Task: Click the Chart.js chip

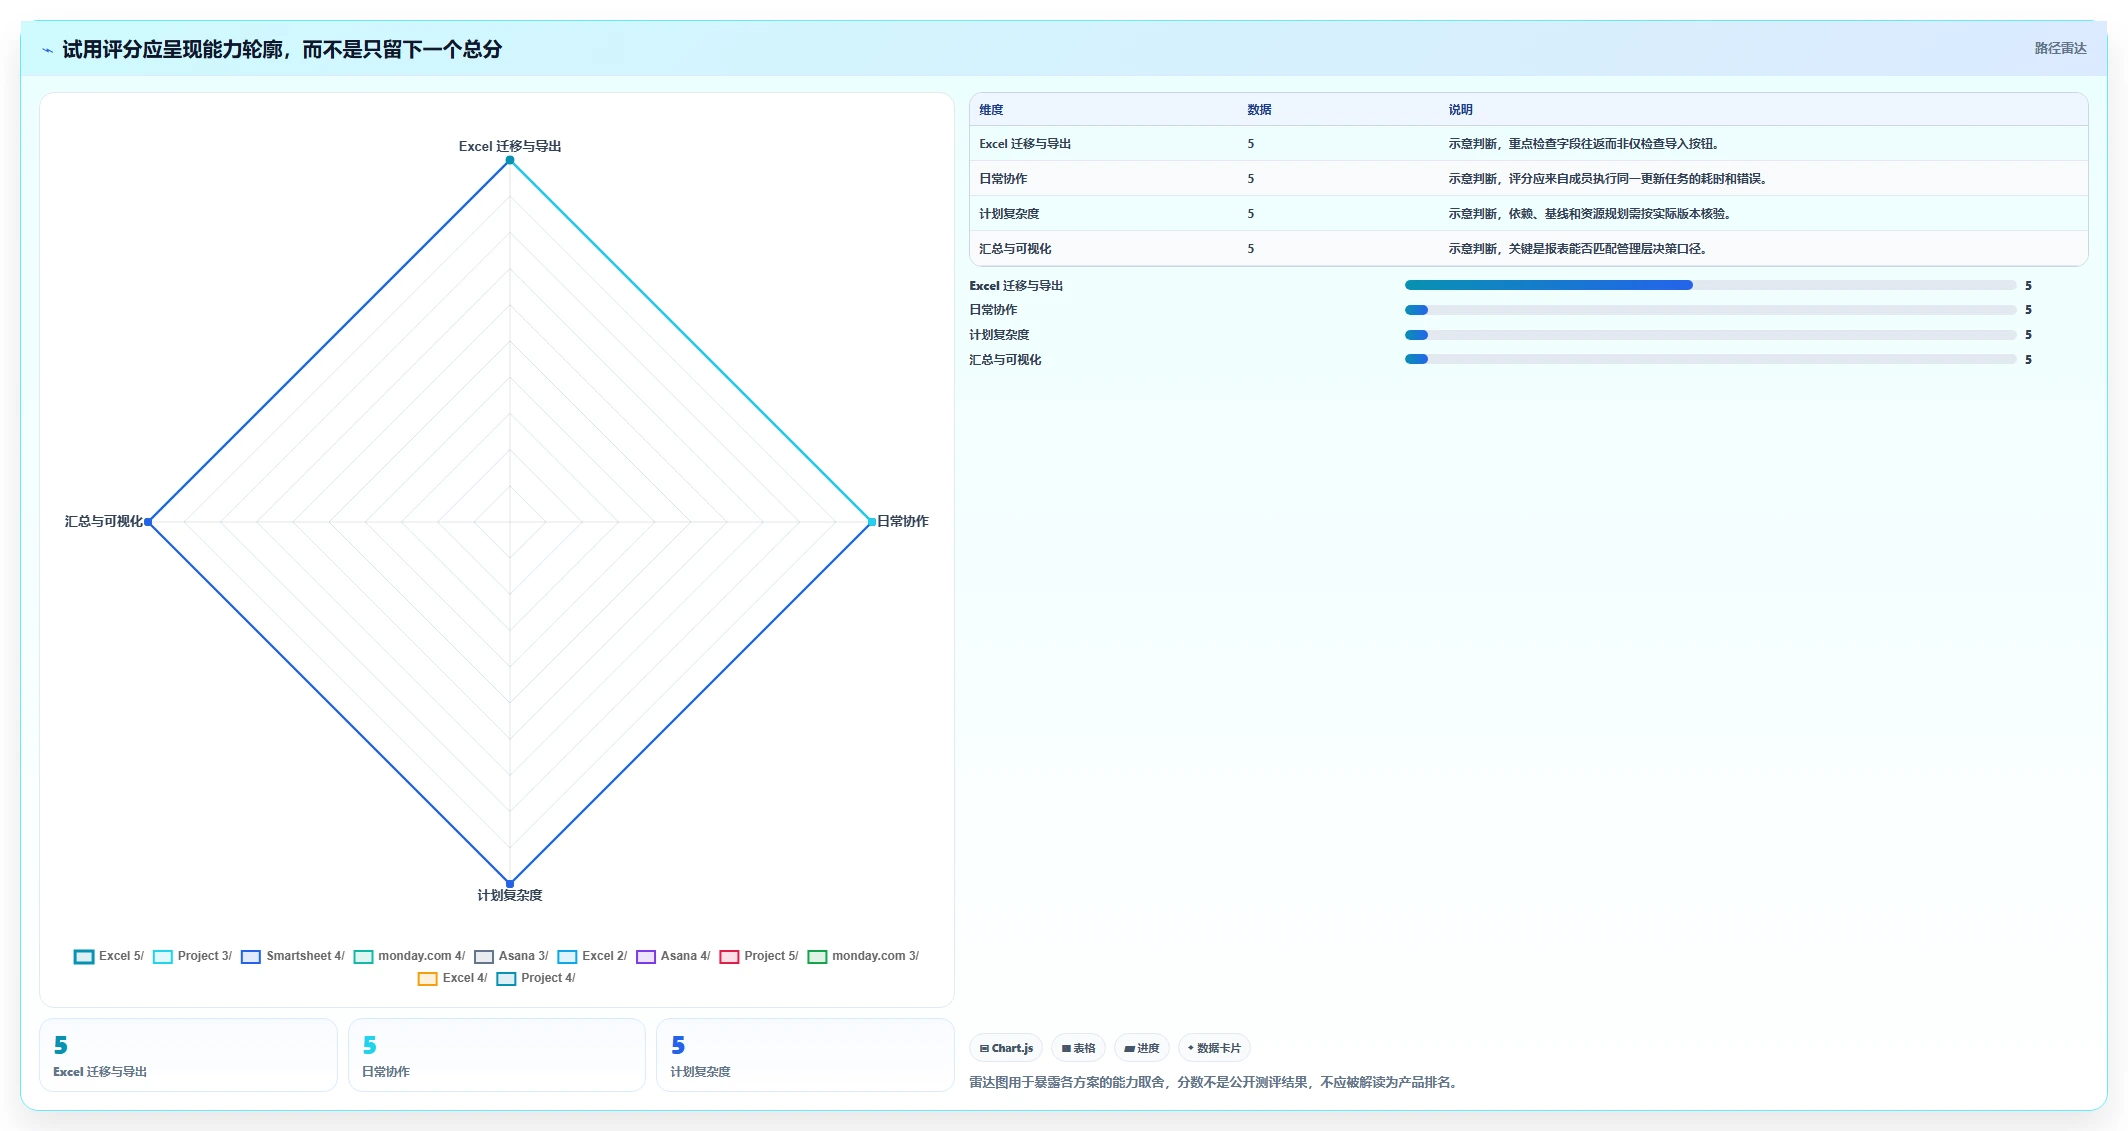Action: 1006,1048
